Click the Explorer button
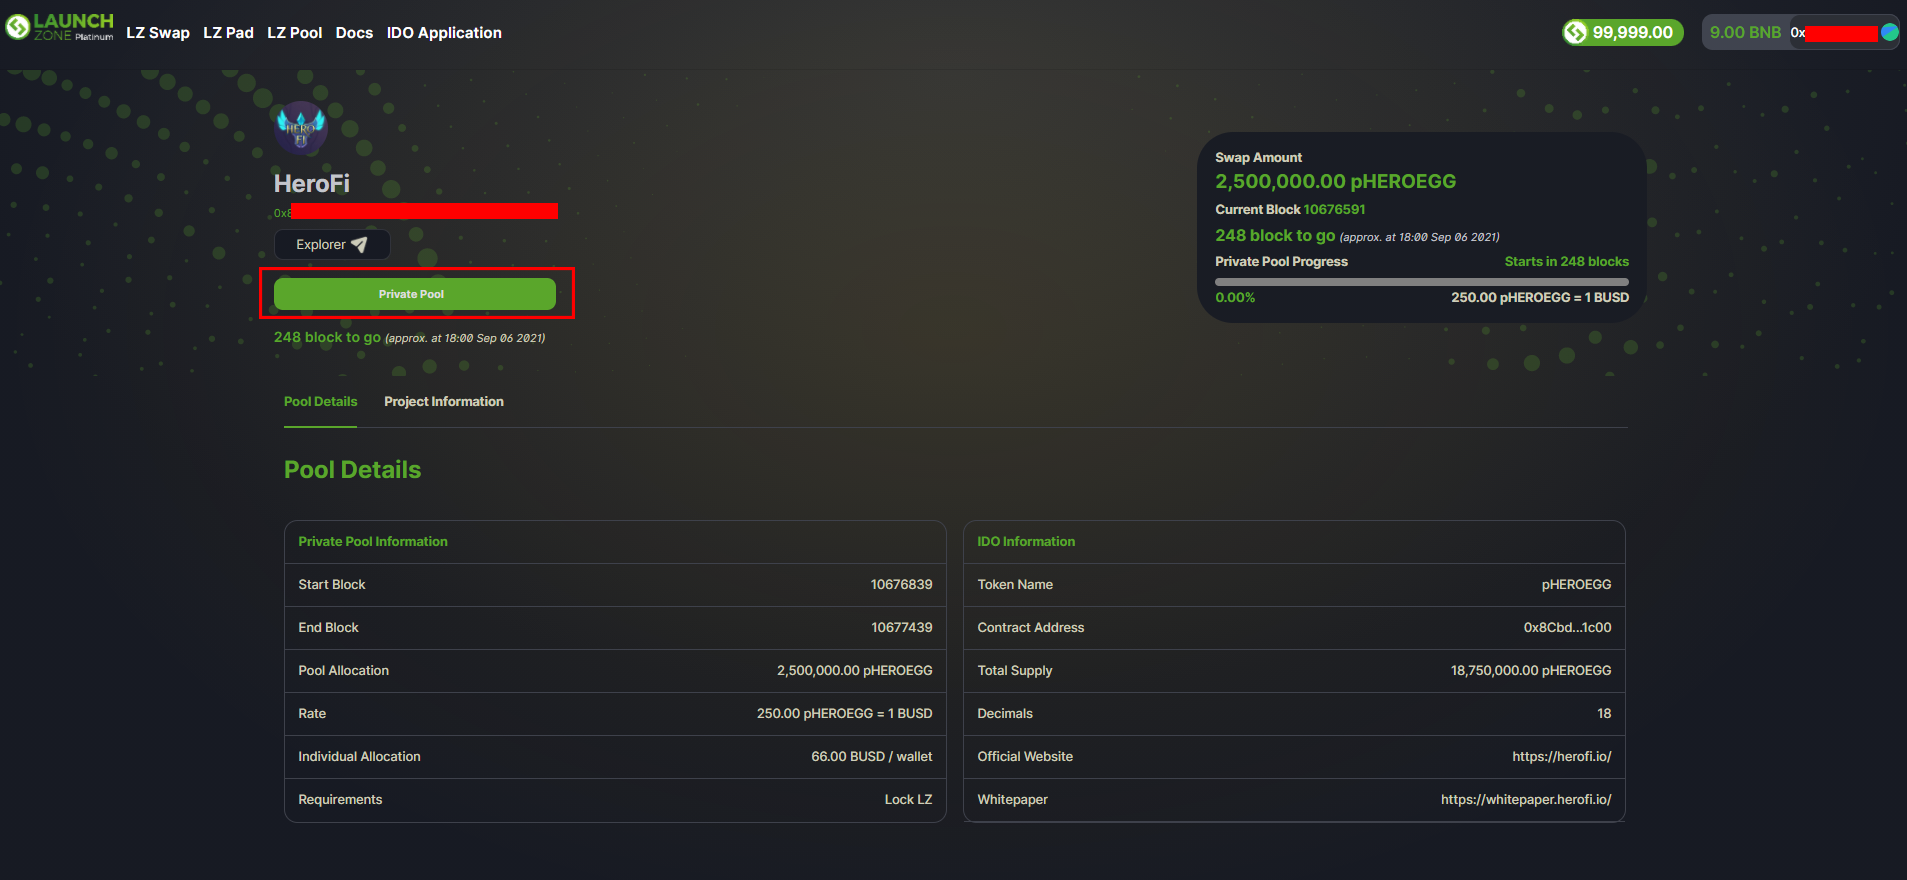The height and width of the screenshot is (880, 1907). click(332, 244)
